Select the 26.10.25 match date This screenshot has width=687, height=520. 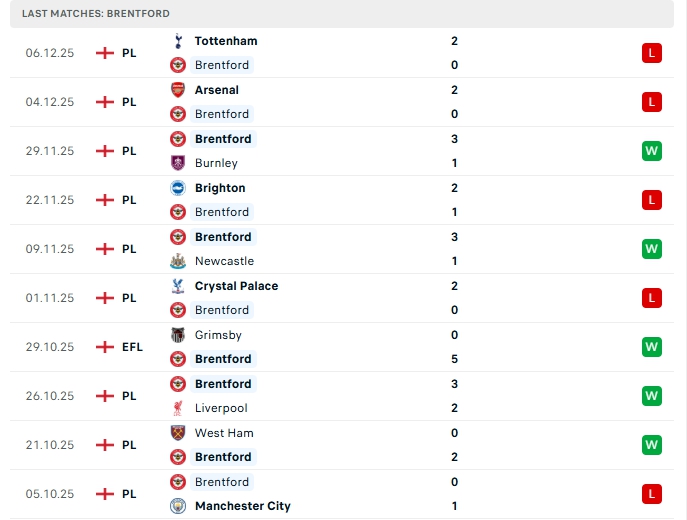tap(50, 396)
